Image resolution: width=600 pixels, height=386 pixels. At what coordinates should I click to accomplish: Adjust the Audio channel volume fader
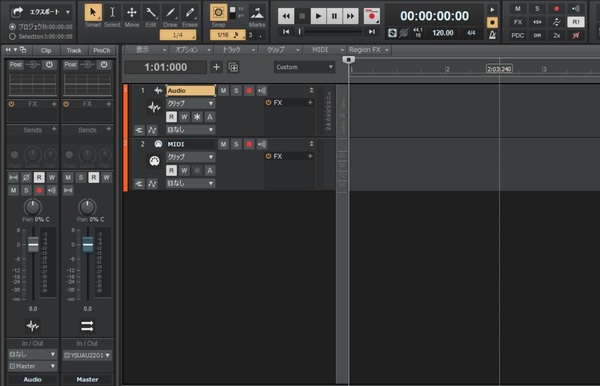[33, 245]
